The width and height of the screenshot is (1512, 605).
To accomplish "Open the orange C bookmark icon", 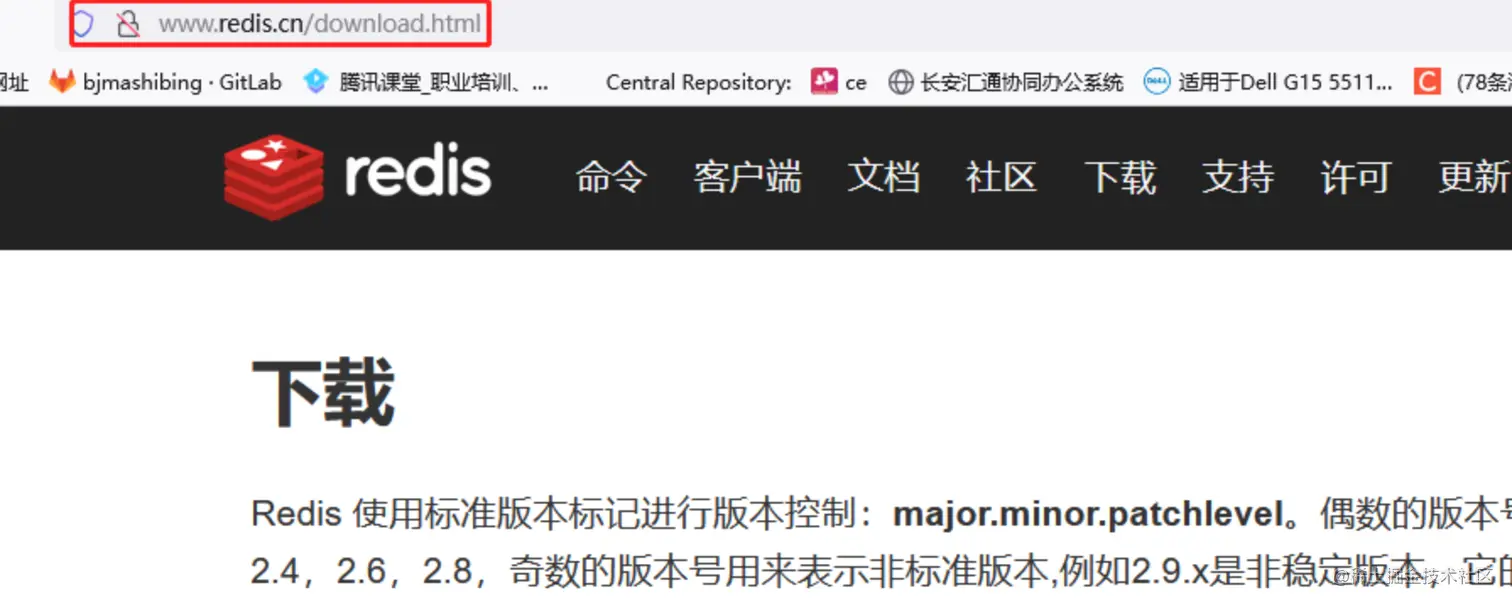I will [1427, 82].
